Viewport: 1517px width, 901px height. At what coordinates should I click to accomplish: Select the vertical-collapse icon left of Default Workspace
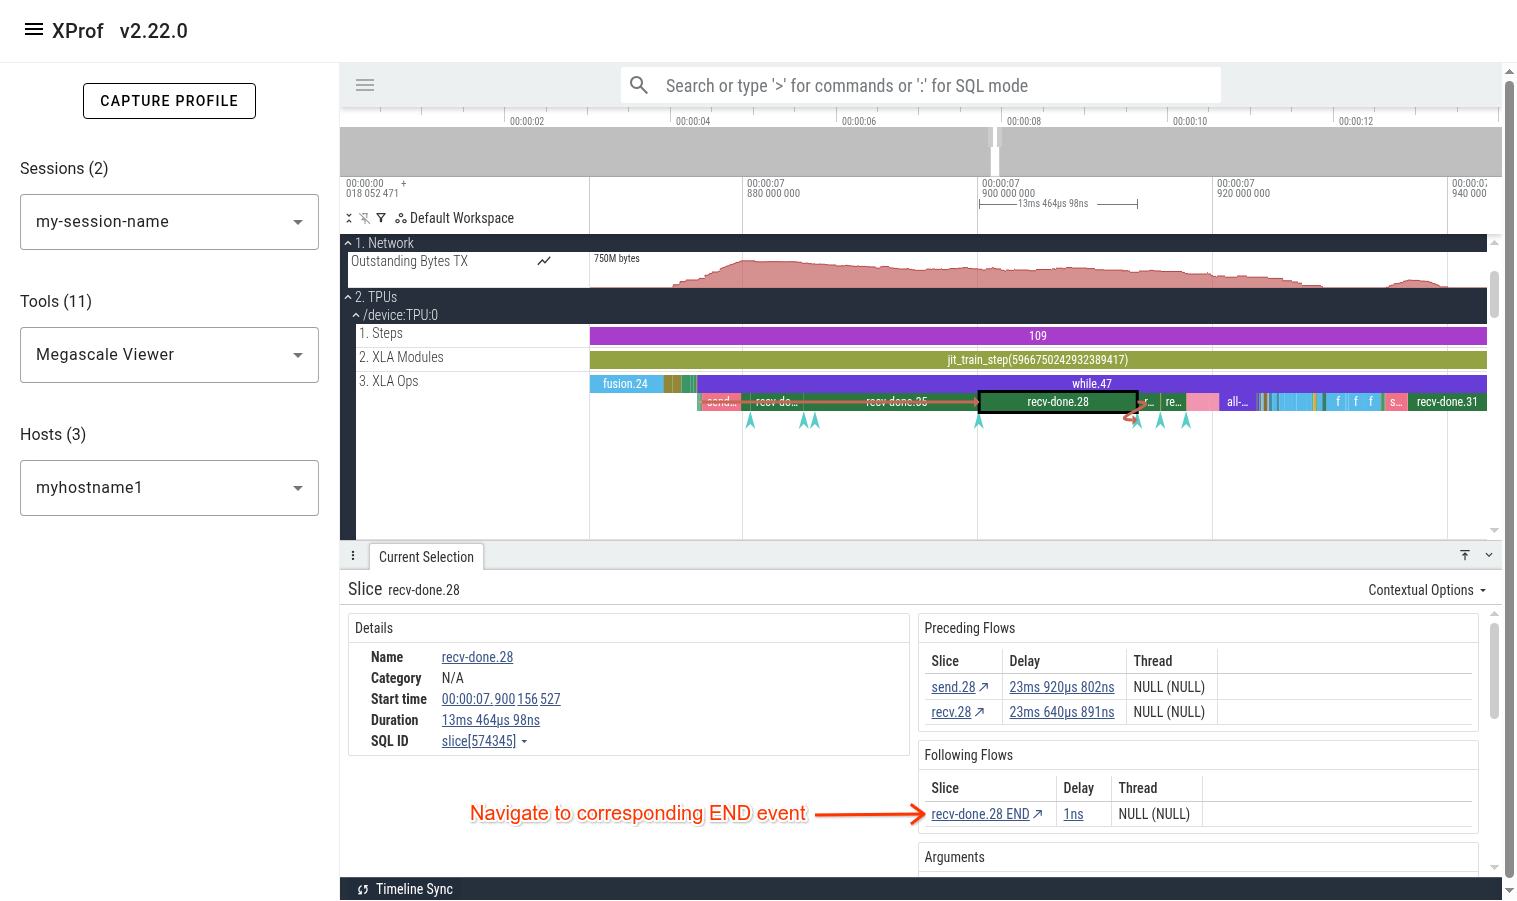click(348, 217)
